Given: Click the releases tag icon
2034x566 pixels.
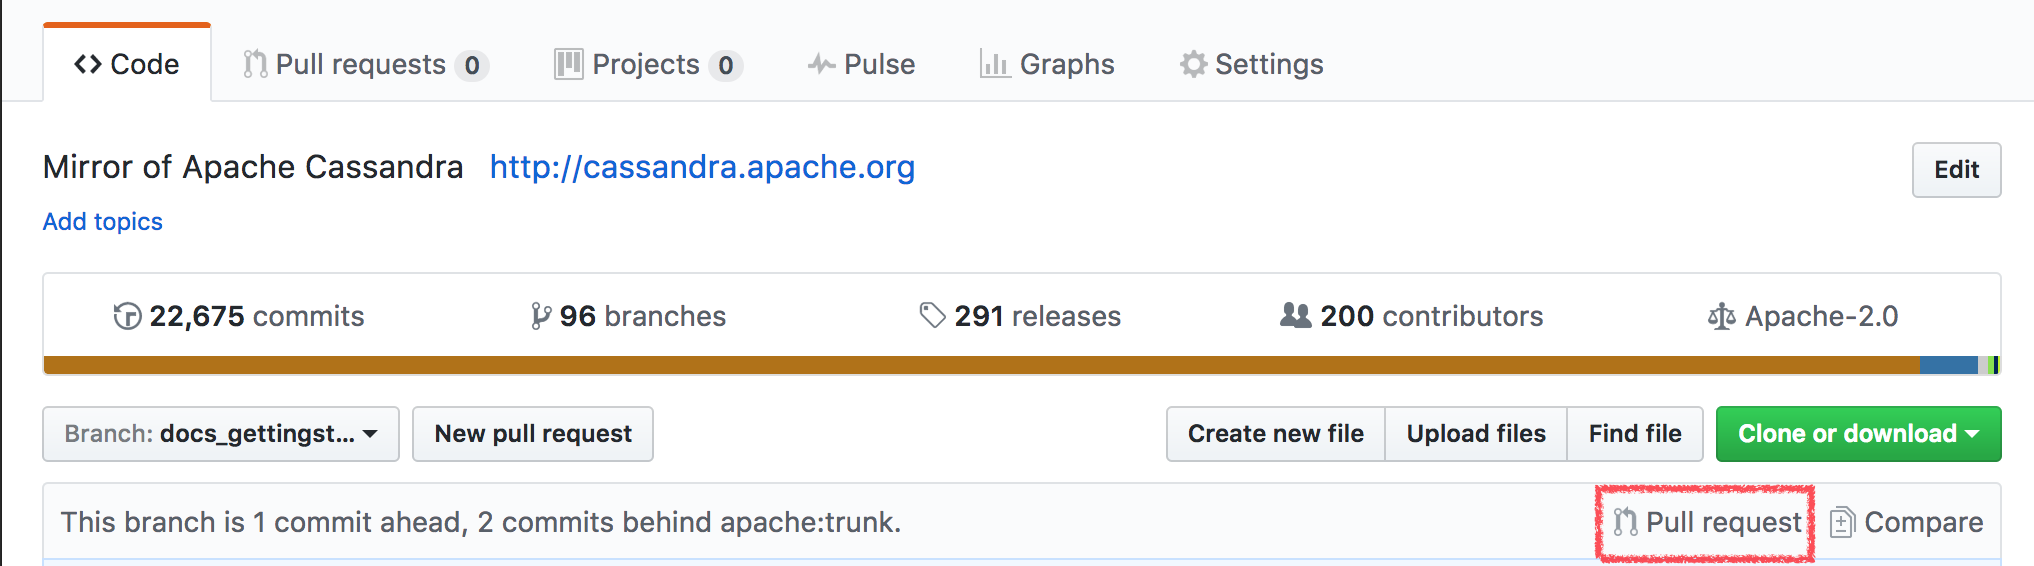Looking at the screenshot, I should (x=932, y=316).
